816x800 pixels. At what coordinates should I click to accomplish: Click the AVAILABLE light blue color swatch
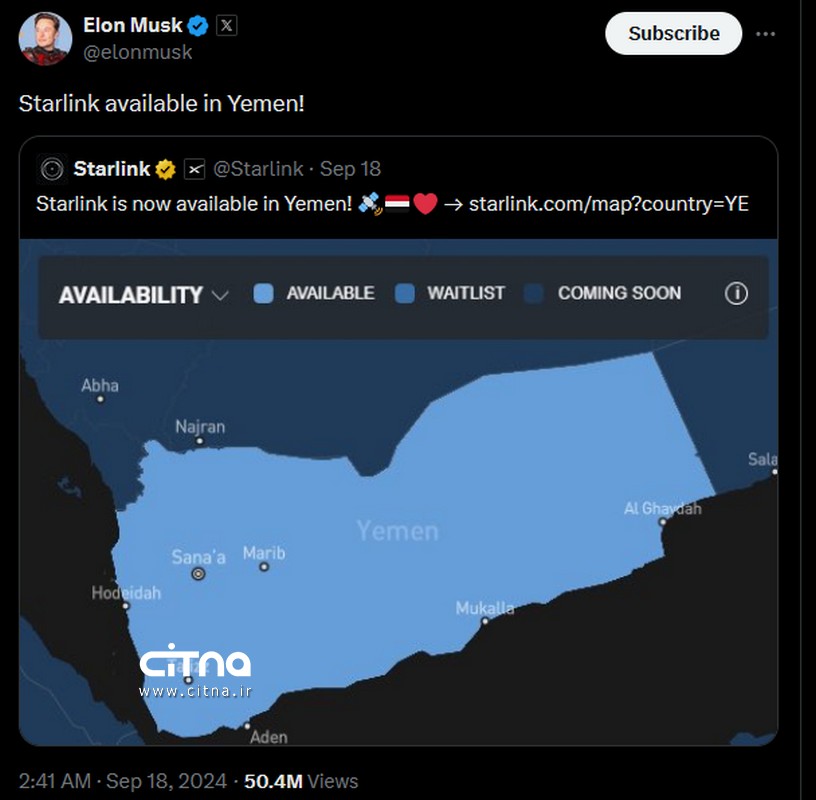point(264,294)
